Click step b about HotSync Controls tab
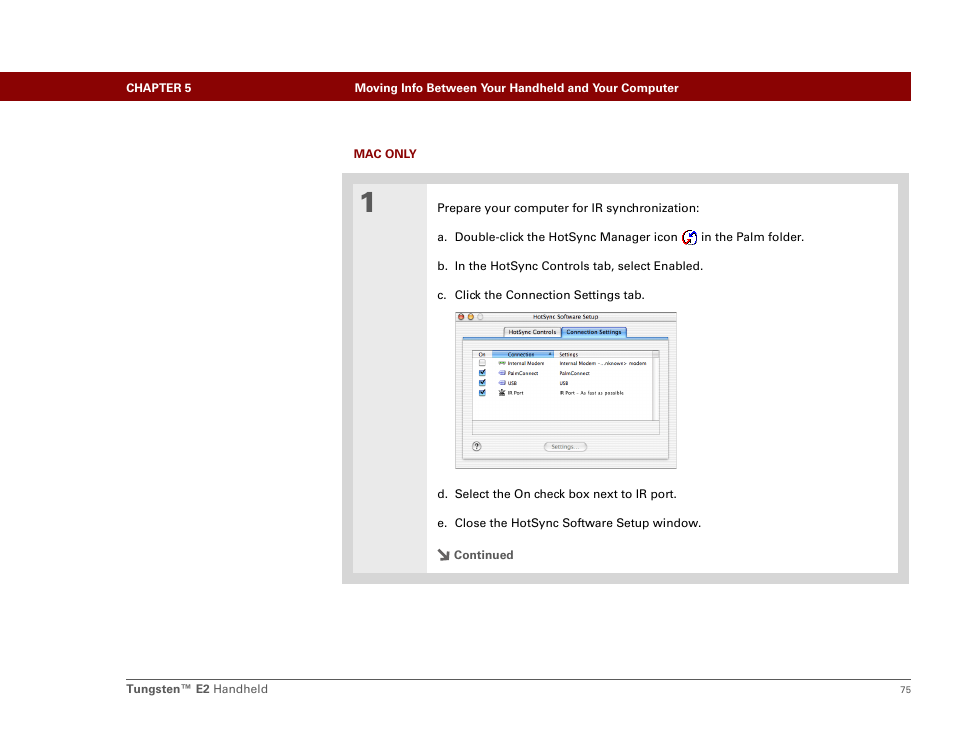Screen dimensions: 954x738 click(x=570, y=266)
